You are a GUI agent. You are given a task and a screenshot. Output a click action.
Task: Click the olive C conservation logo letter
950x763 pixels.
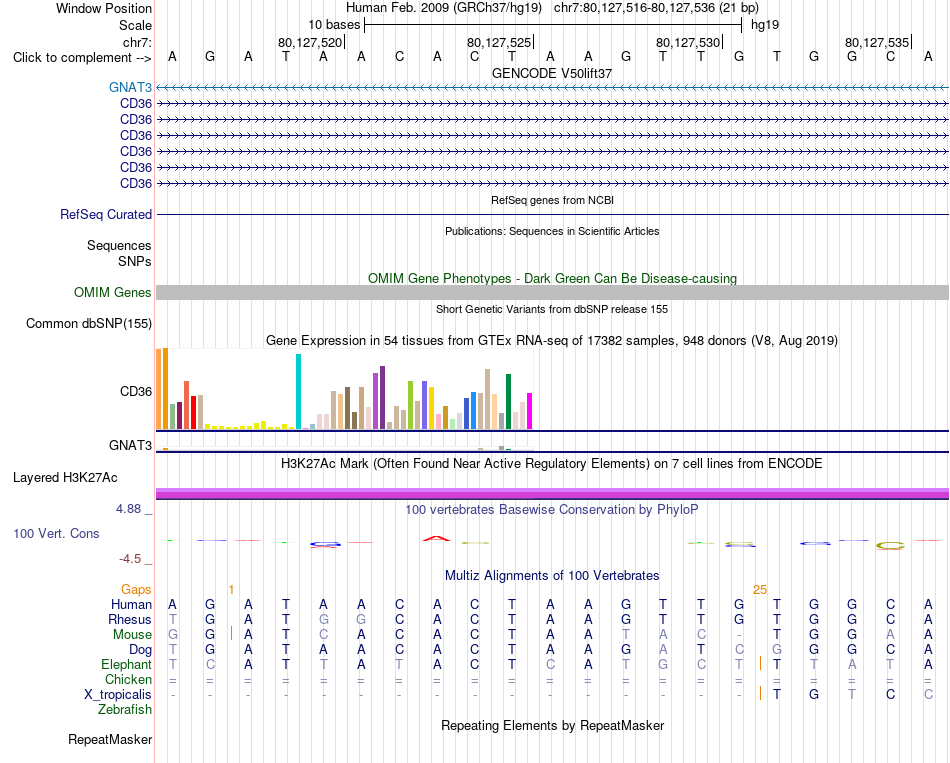click(890, 545)
